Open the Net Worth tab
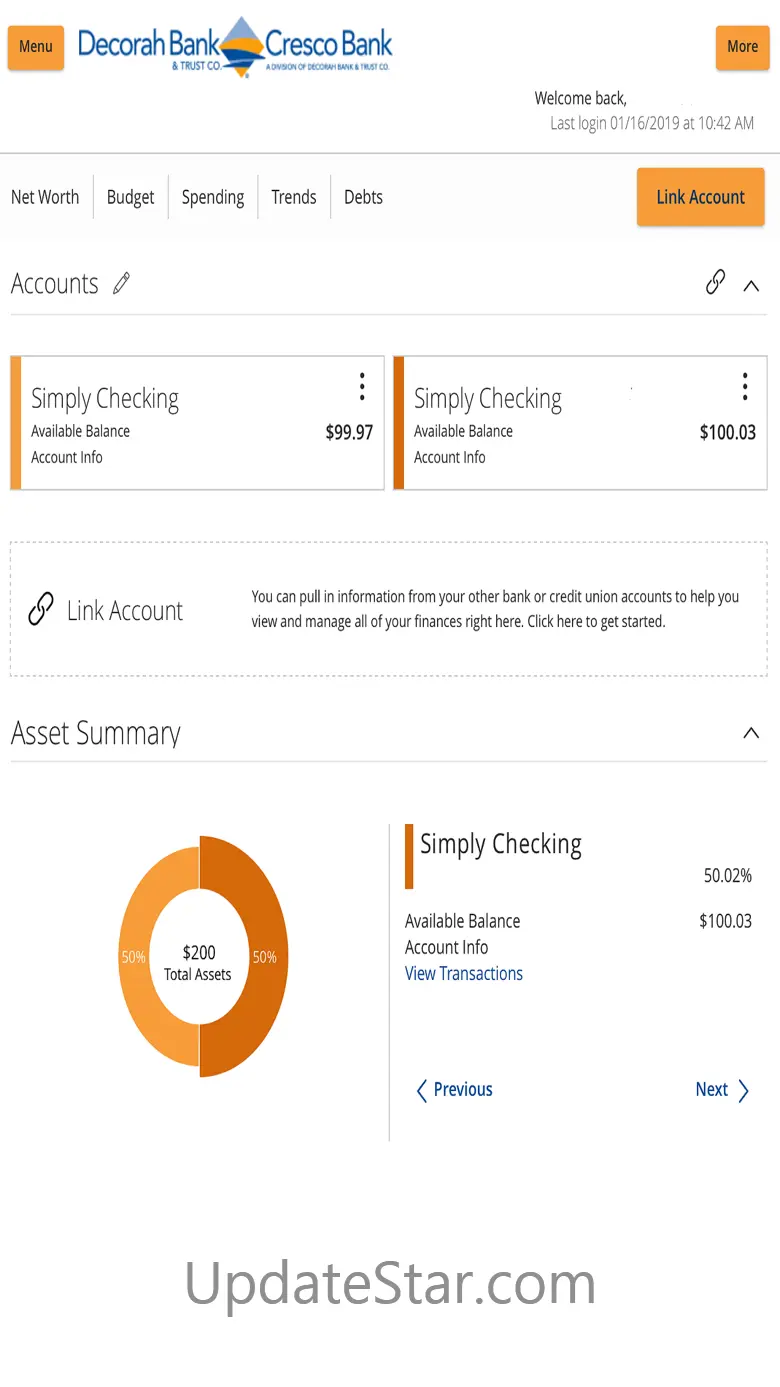The height and width of the screenshot is (1387, 780). point(45,197)
